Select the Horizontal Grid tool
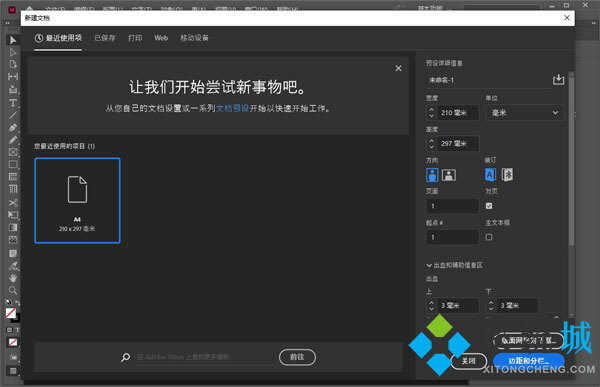This screenshot has width=600, height=387. [13, 176]
